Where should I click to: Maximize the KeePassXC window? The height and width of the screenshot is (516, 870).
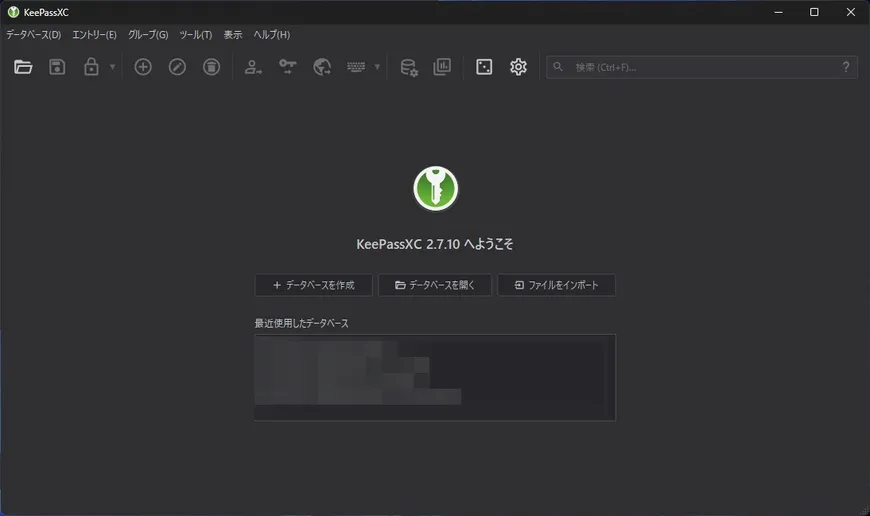click(814, 12)
